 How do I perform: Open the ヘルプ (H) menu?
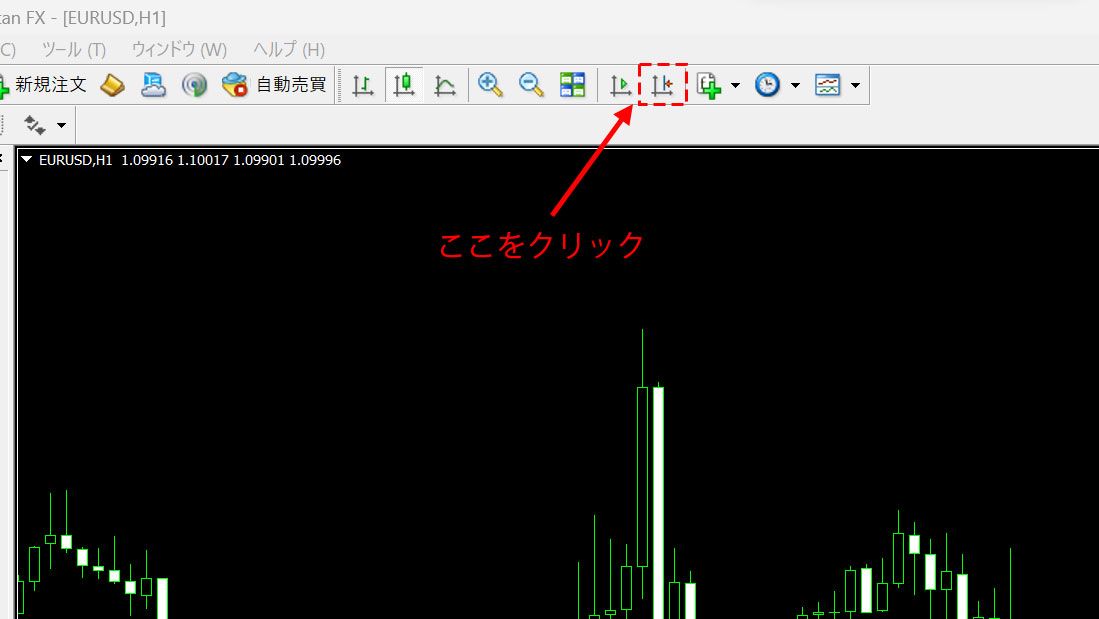[x=289, y=49]
